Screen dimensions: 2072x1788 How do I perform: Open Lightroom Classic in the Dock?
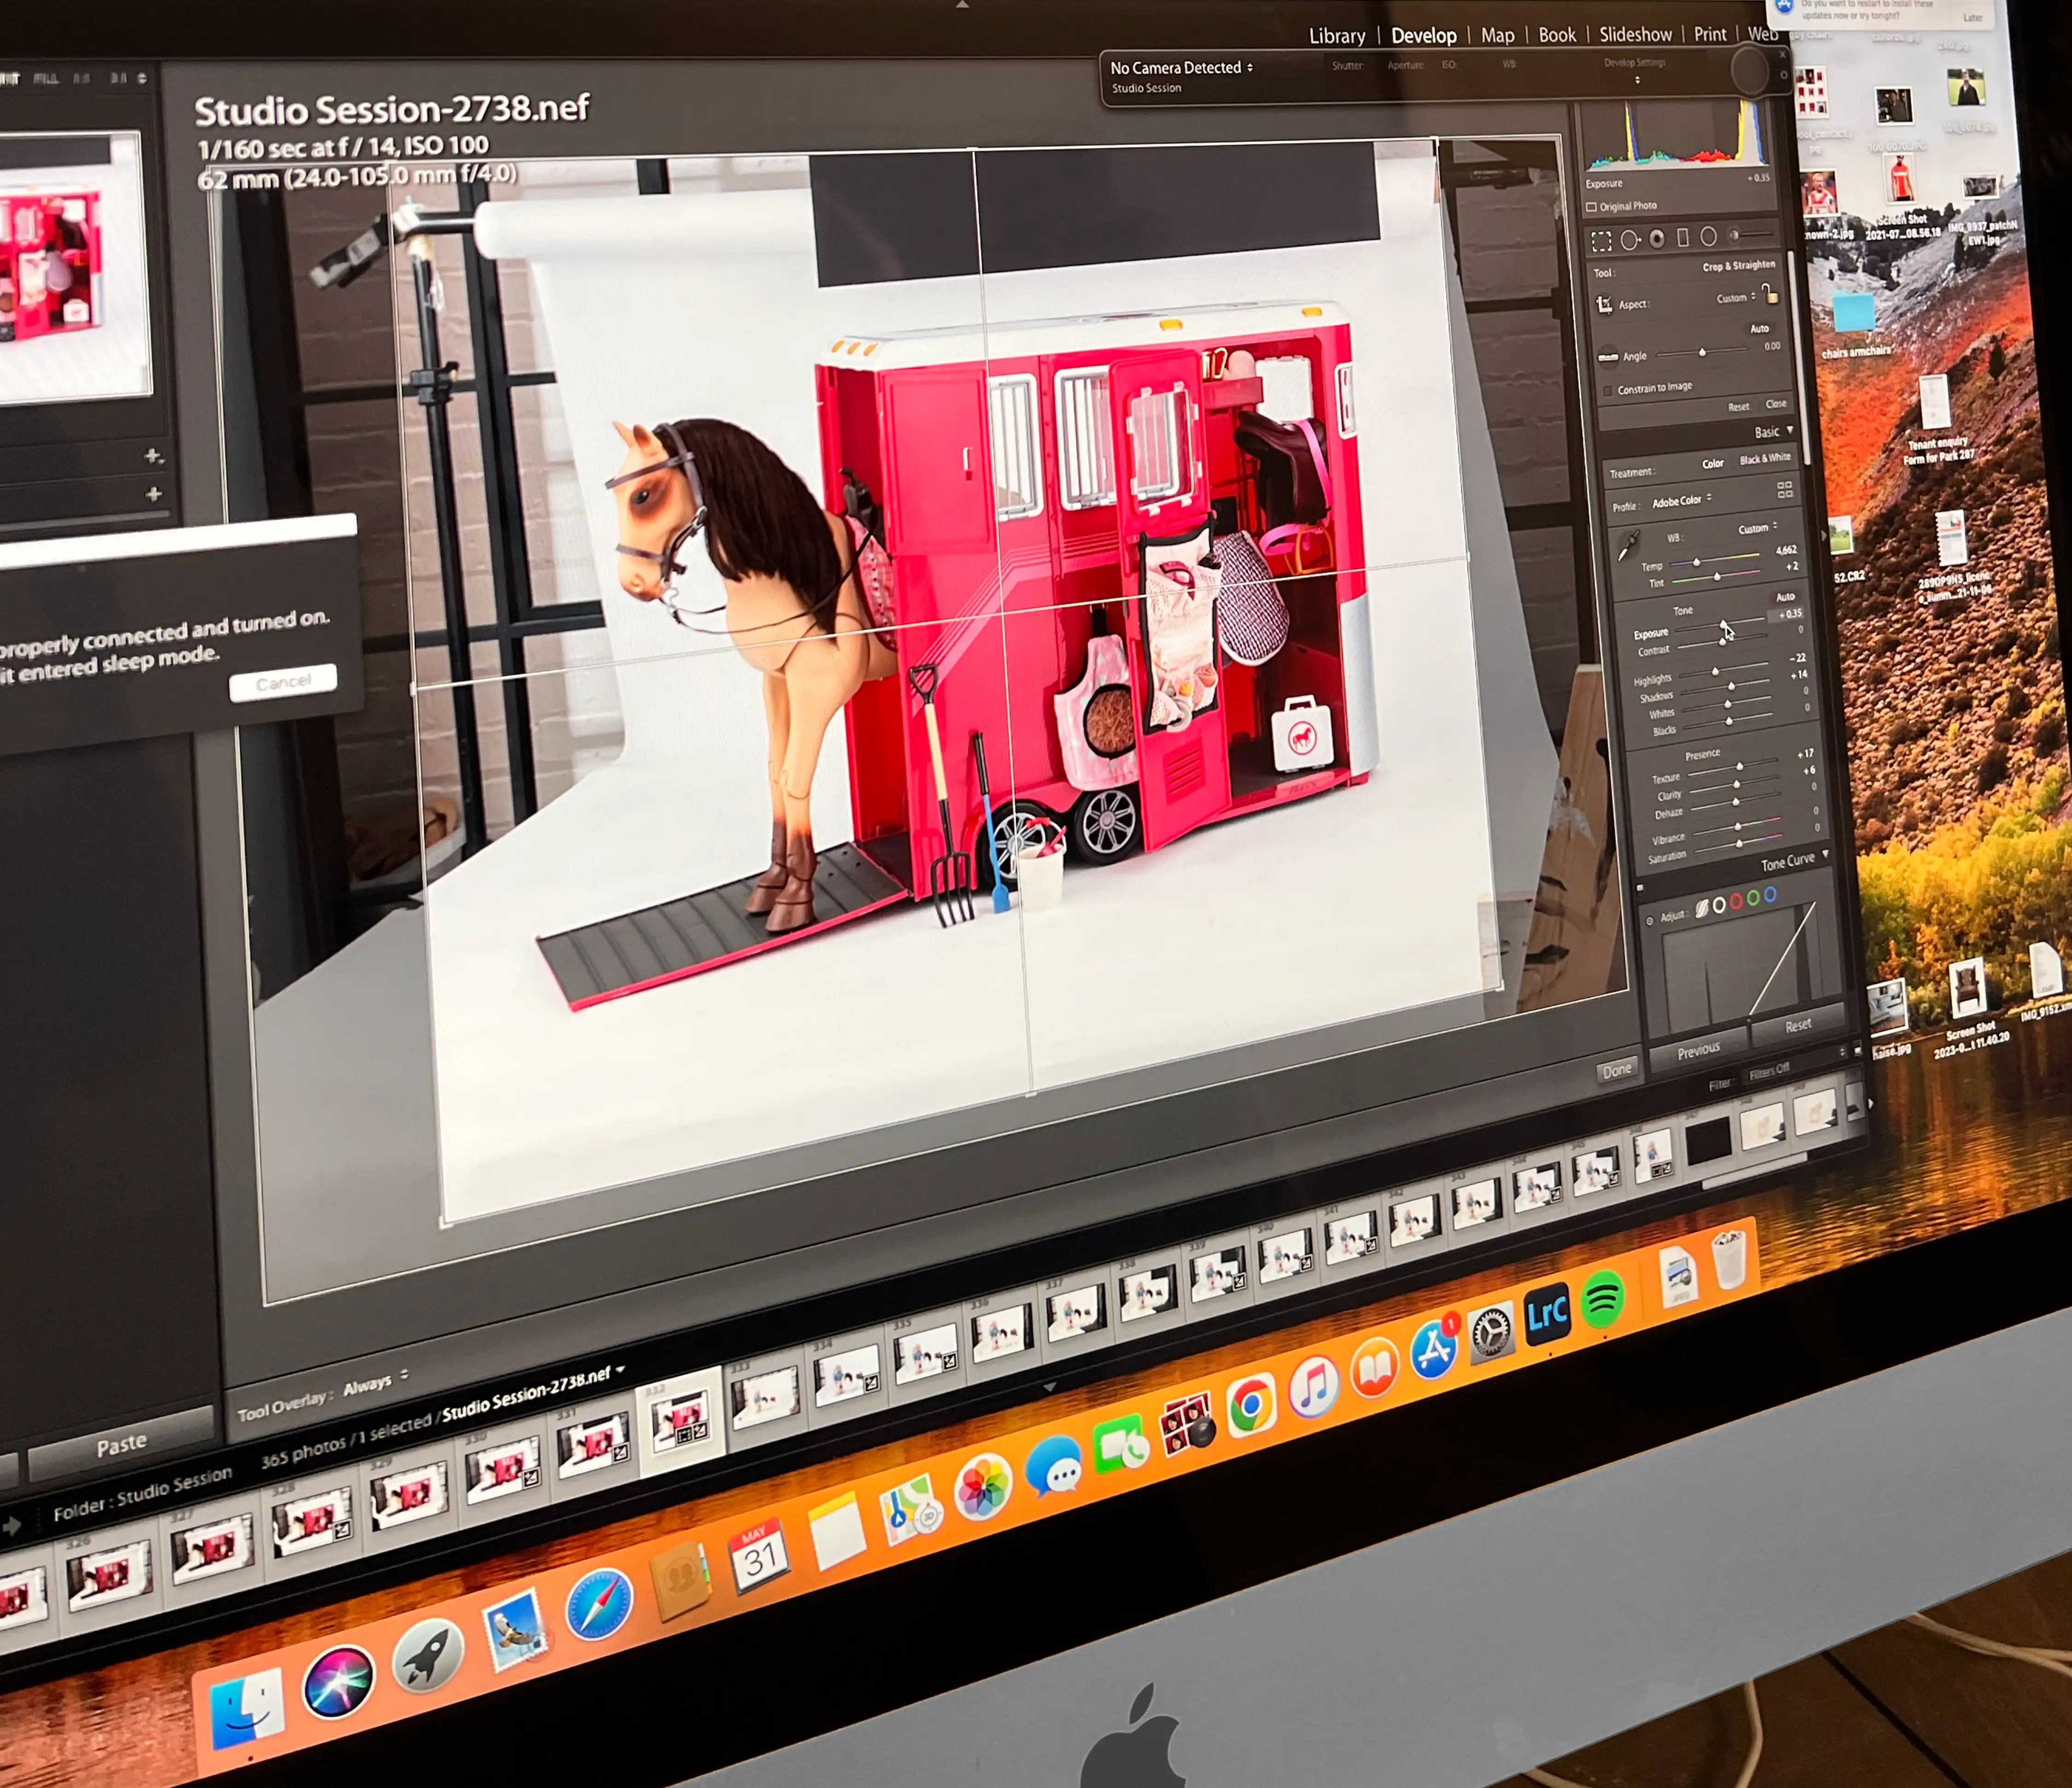pyautogui.click(x=1547, y=1313)
